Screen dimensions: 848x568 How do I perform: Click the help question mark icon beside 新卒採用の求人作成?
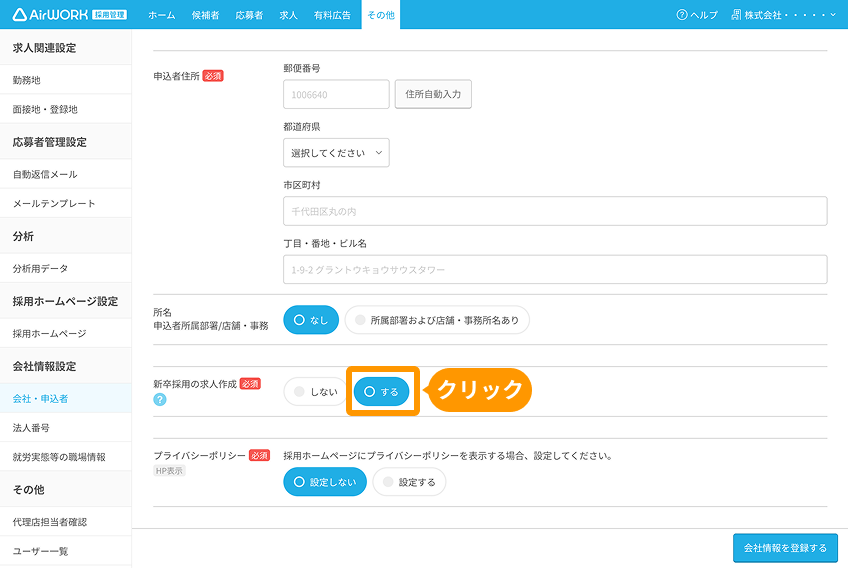coord(159,400)
